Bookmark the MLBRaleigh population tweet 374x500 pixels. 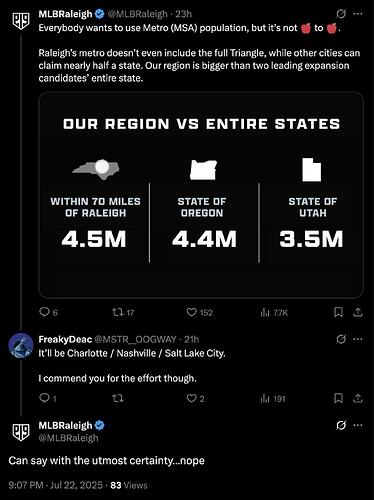coord(338,312)
